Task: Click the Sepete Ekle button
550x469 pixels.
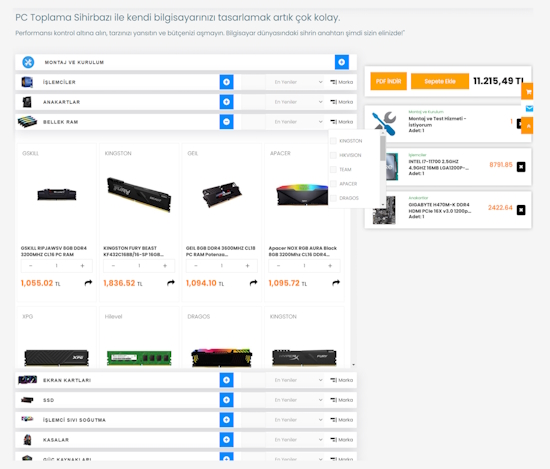Action: [440, 81]
